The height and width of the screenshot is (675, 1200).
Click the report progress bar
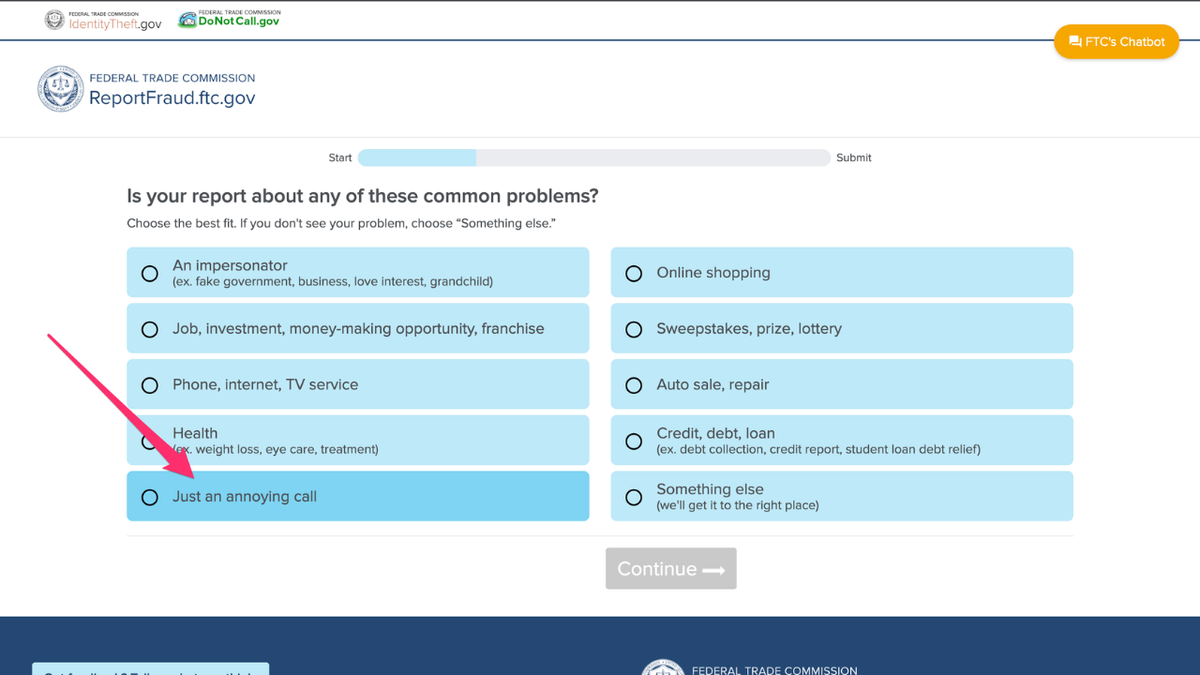[x=594, y=158]
